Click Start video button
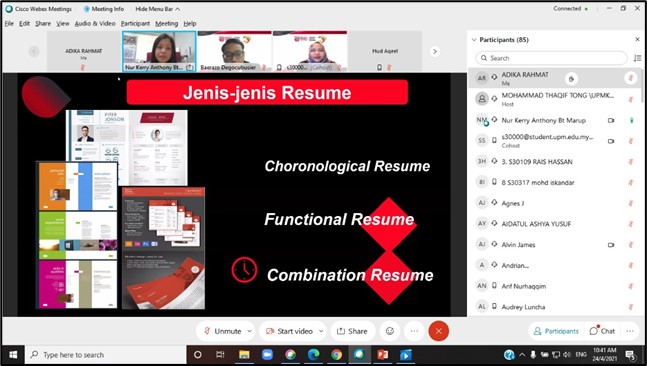Viewport: 647px width, 366px height. [x=289, y=331]
